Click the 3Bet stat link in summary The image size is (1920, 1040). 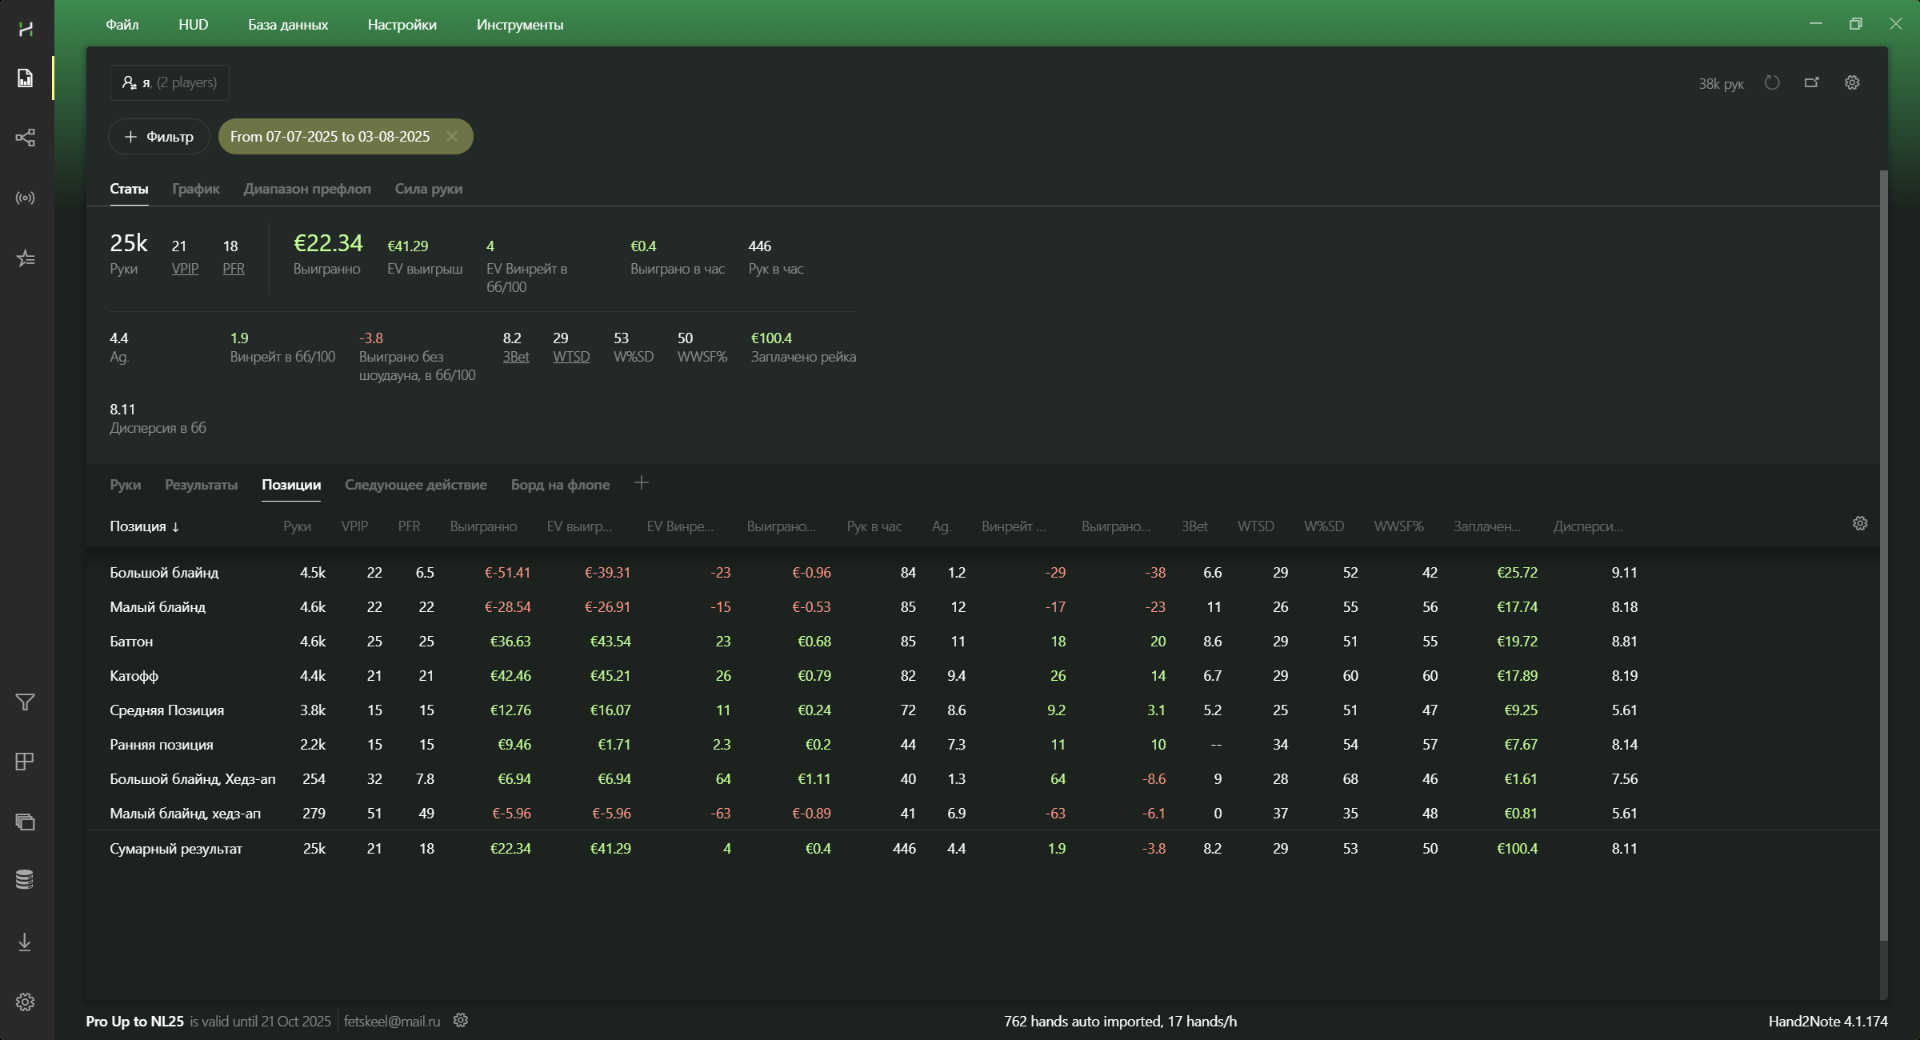[x=516, y=357]
